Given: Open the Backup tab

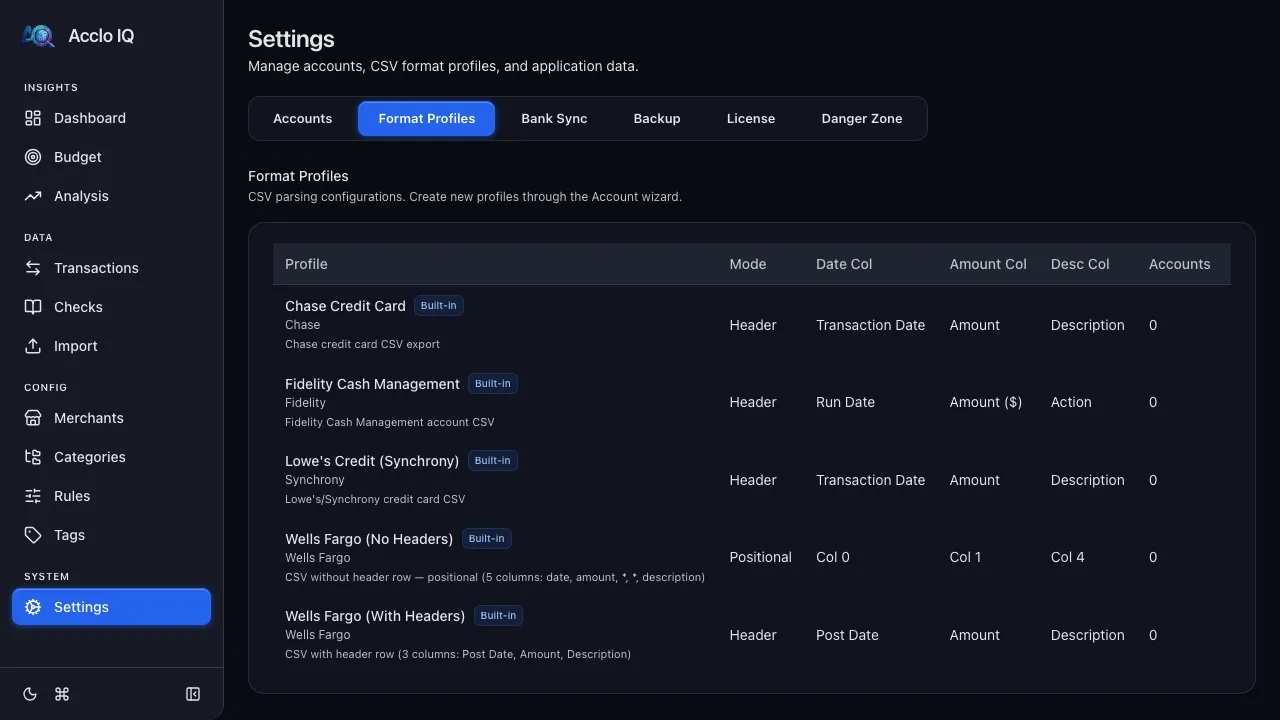Looking at the screenshot, I should (x=657, y=118).
